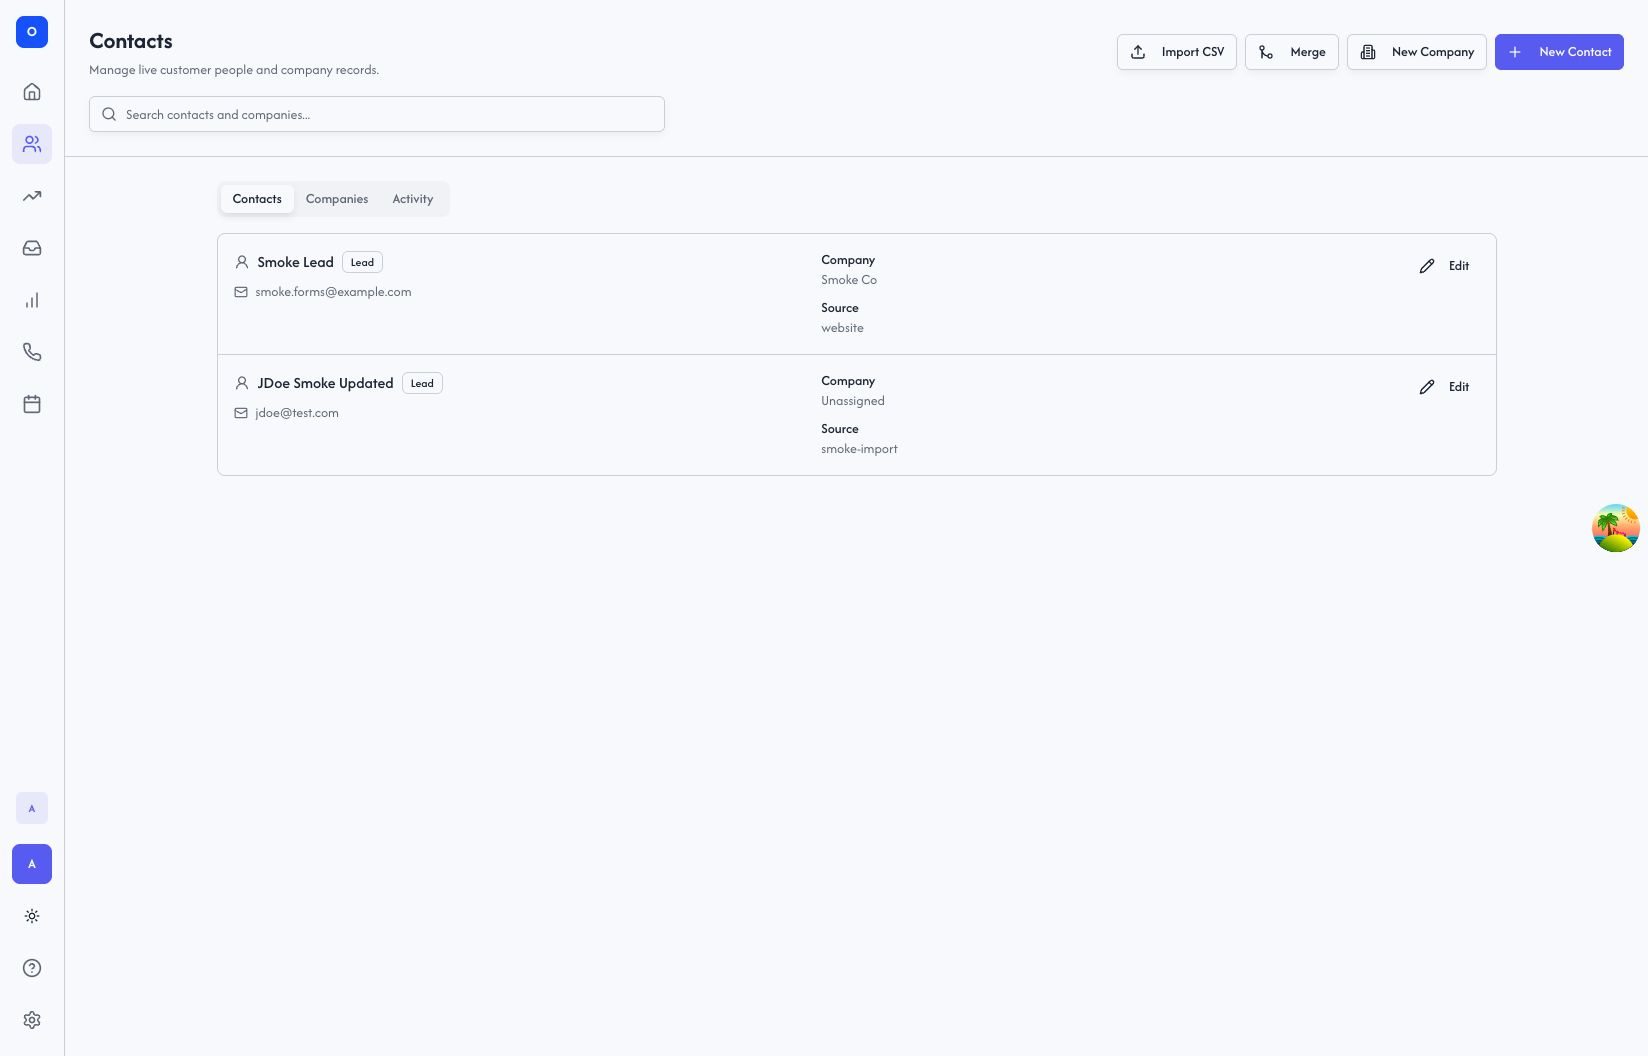Click Import CSV button

tap(1177, 52)
